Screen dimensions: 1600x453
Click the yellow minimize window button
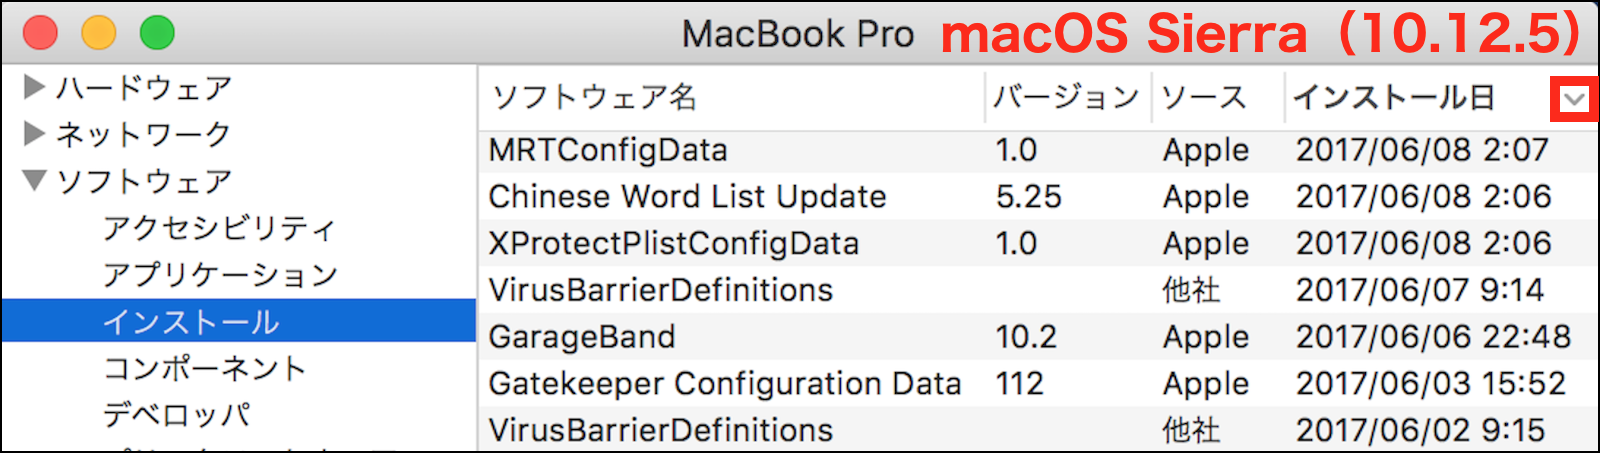tap(98, 33)
